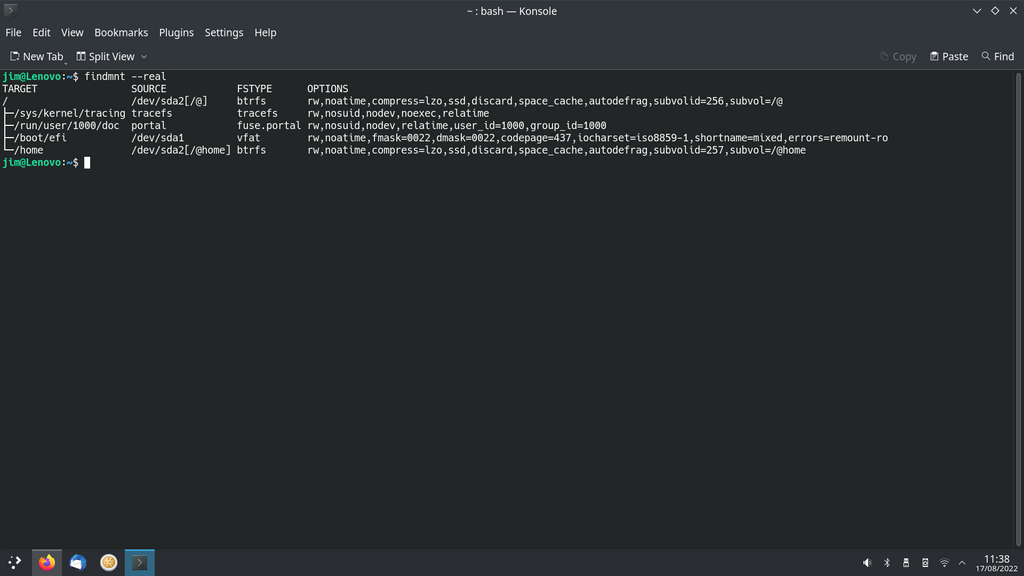The width and height of the screenshot is (1024, 576).
Task: Open the volume control tray icon
Action: (867, 563)
